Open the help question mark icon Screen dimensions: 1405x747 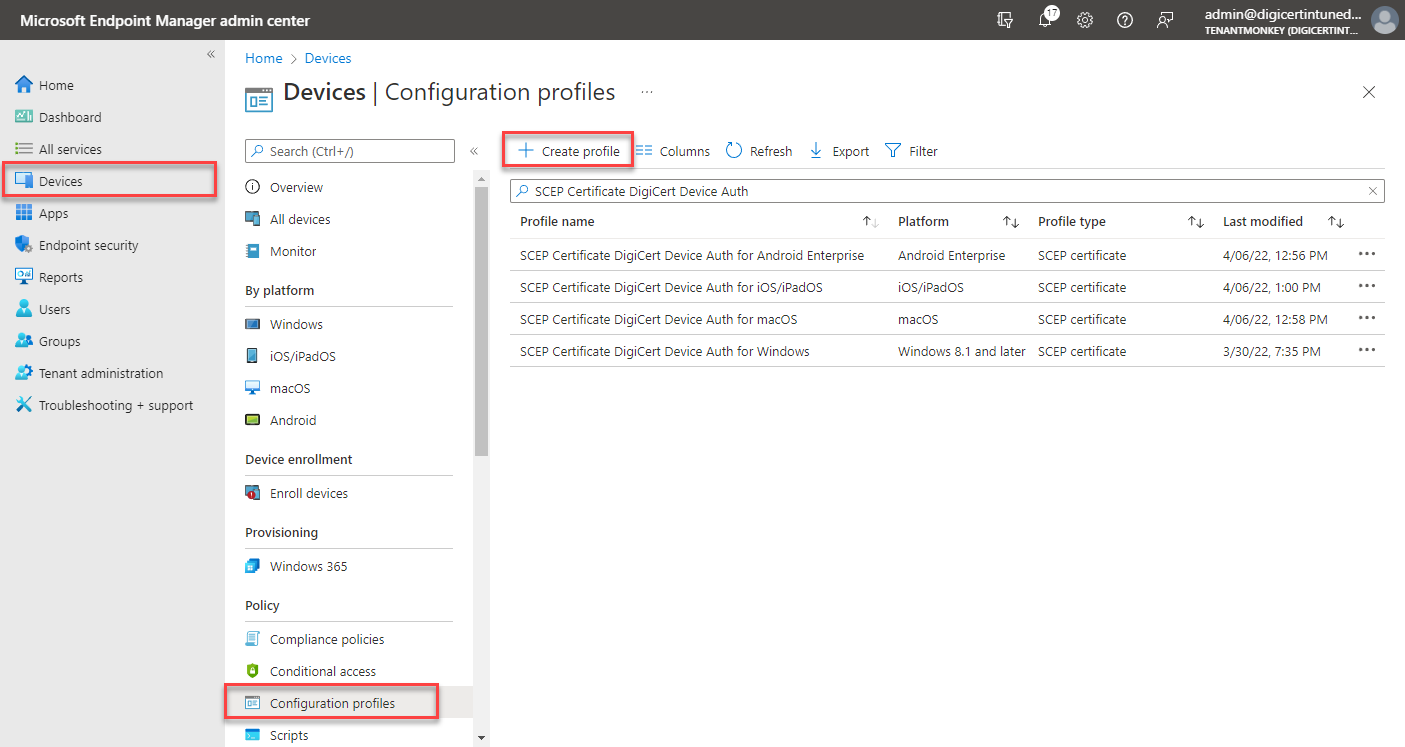(x=1125, y=20)
